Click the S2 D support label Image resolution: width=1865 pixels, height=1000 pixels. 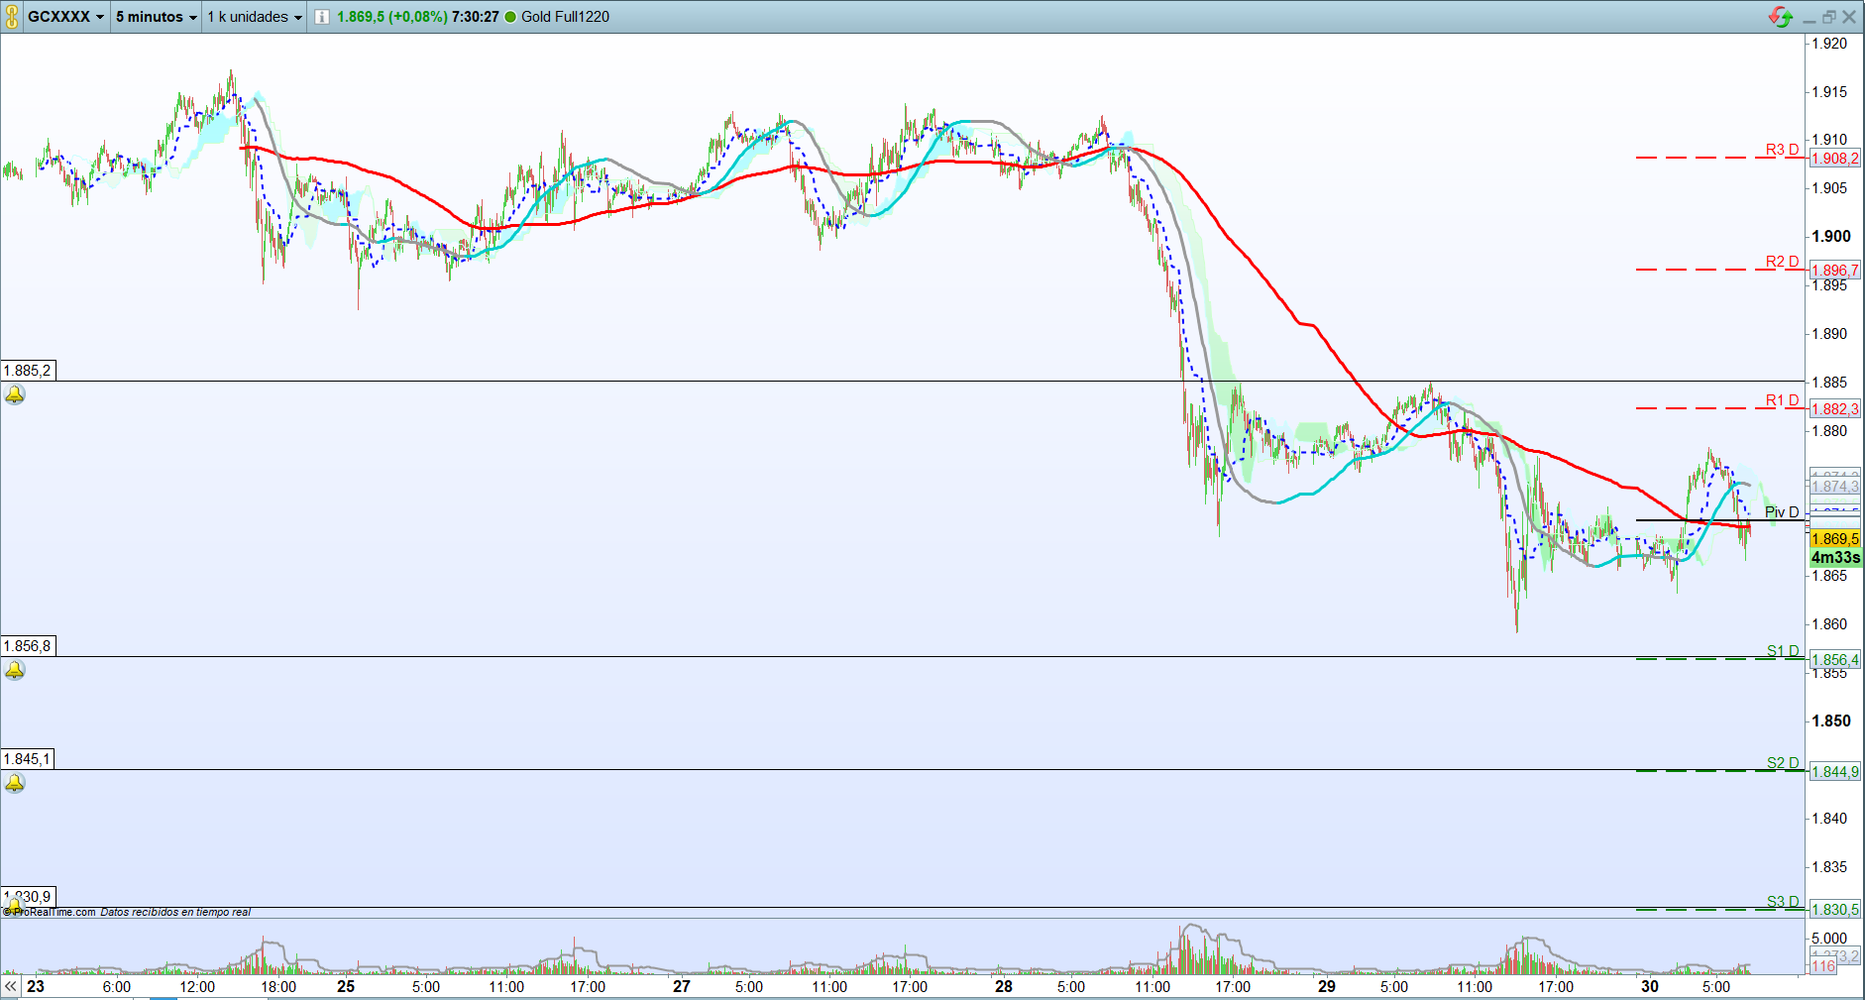tap(1782, 764)
